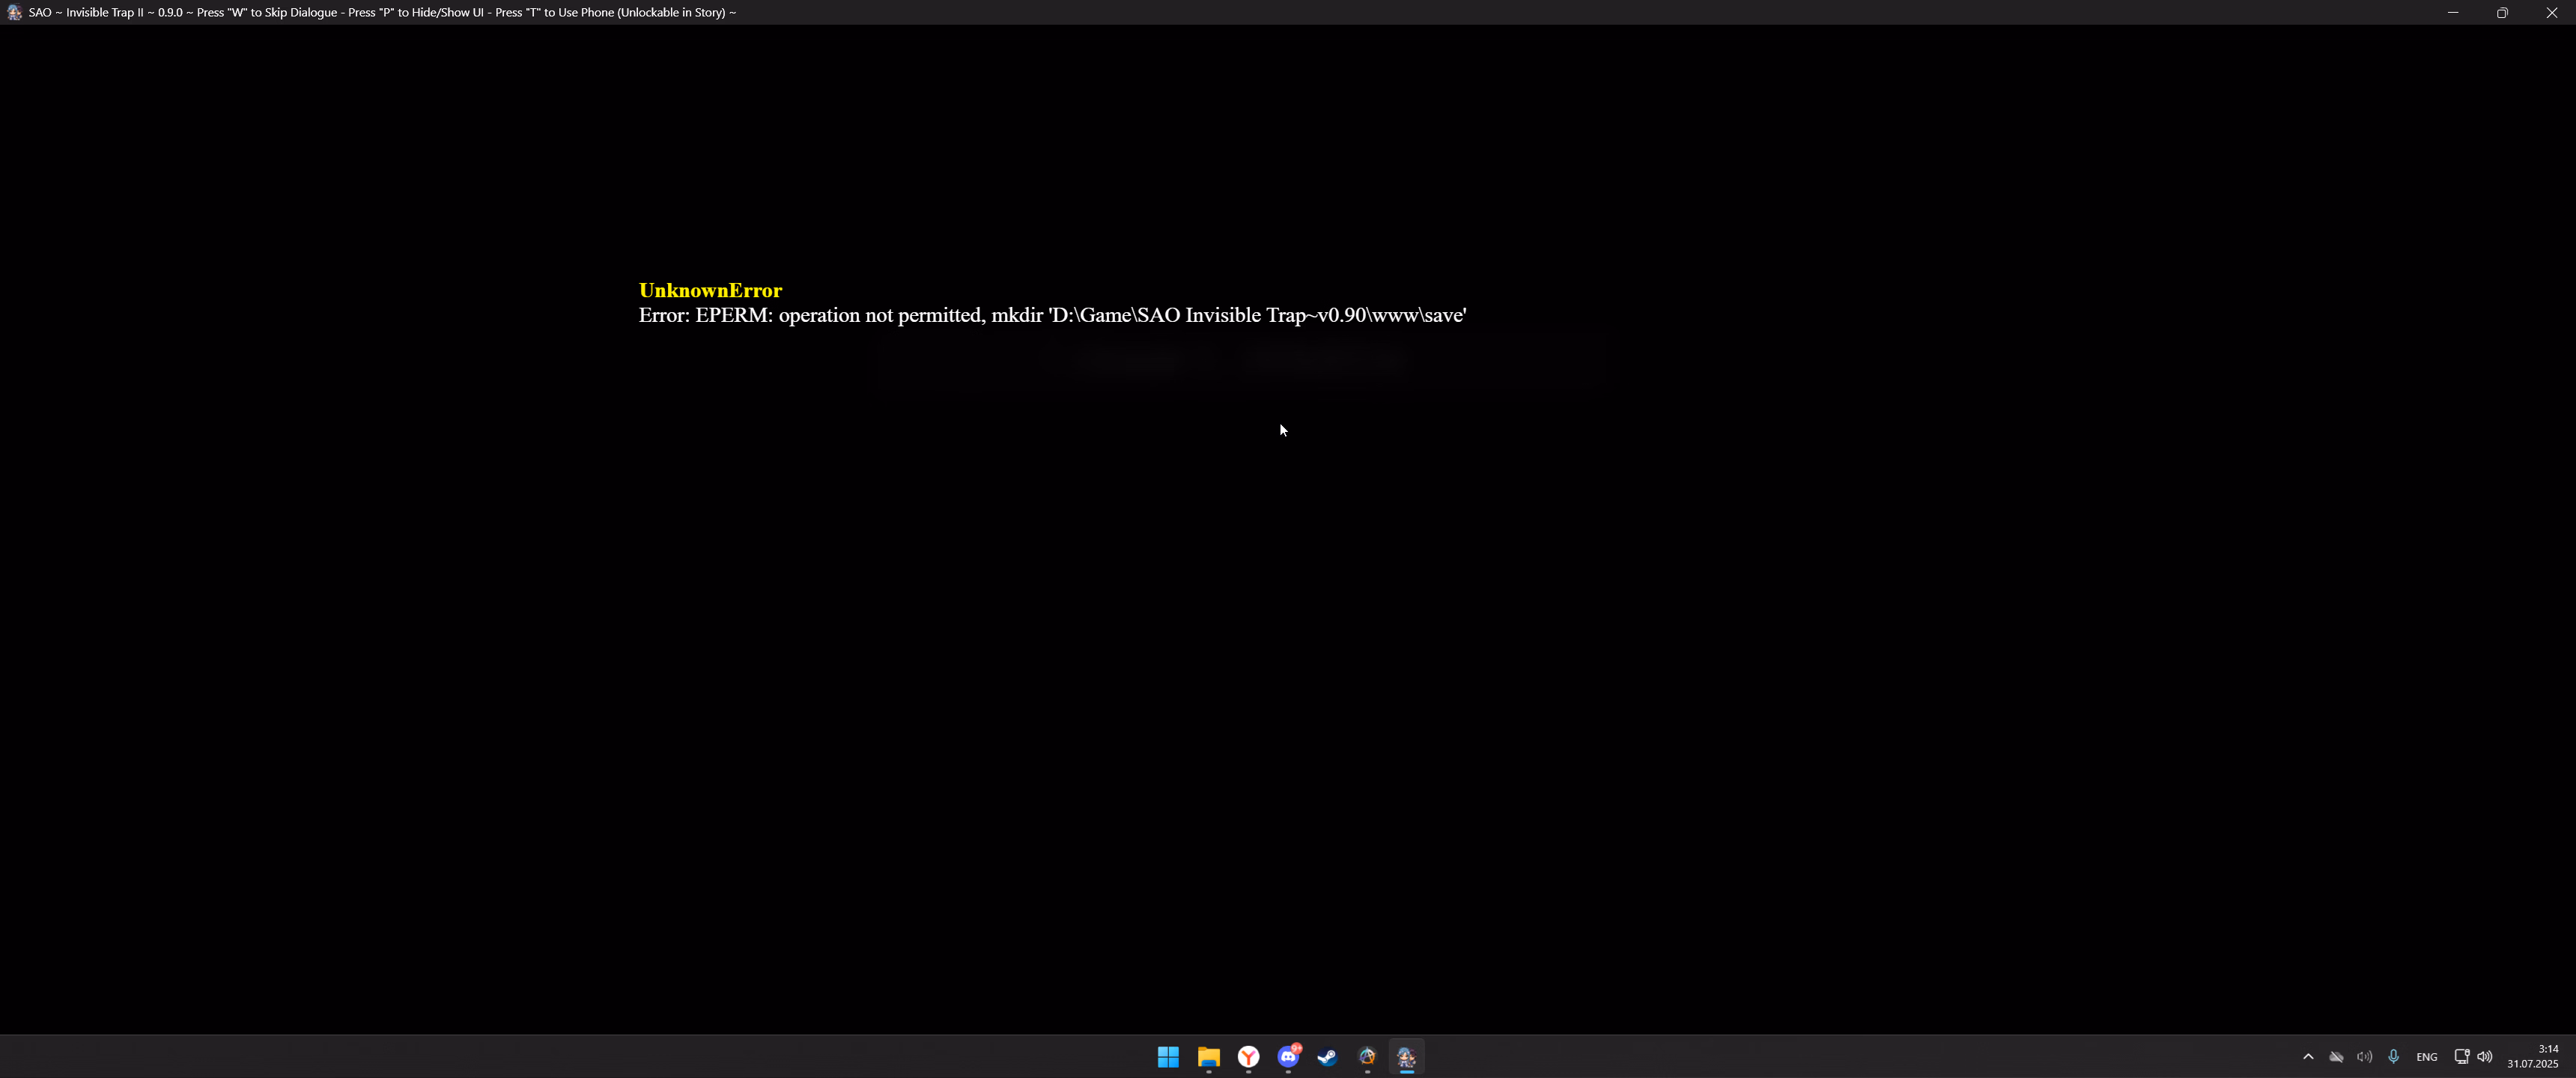Open Discord from the taskbar

click(1288, 1057)
